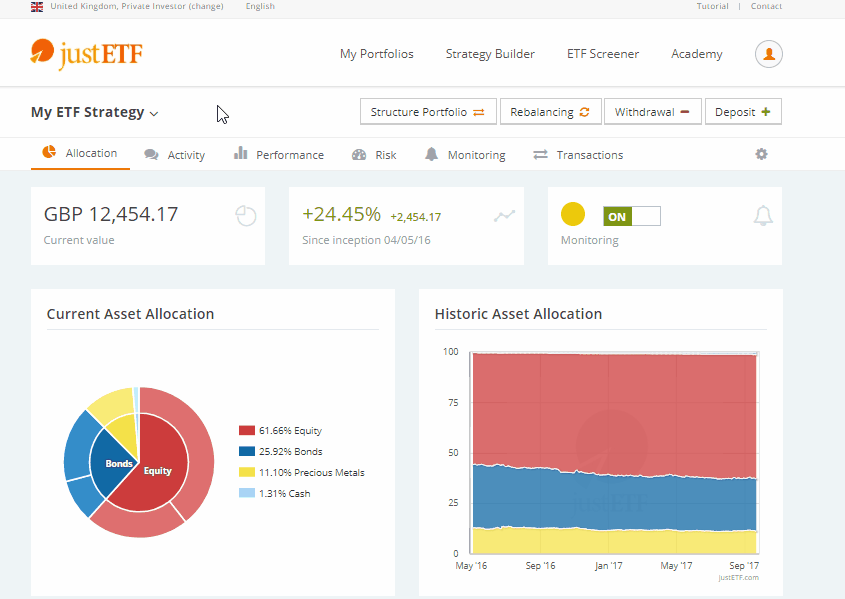Open the Transactions tab
The width and height of the screenshot is (845, 599).
point(578,155)
